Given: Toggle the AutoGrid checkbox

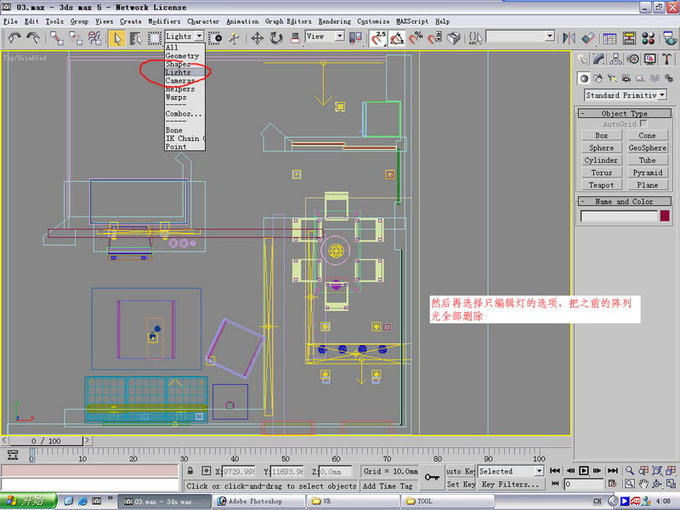Looking at the screenshot, I should click(x=643, y=124).
